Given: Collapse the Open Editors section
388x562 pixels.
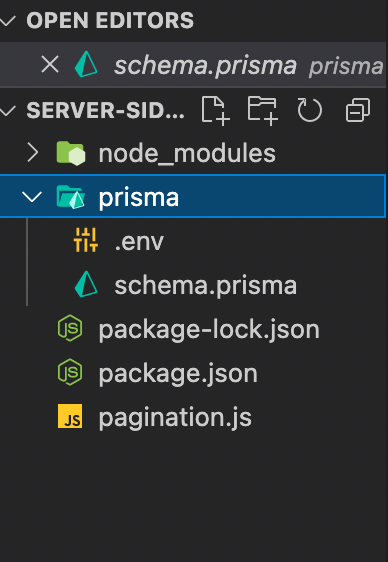Looking at the screenshot, I should 7,20.
